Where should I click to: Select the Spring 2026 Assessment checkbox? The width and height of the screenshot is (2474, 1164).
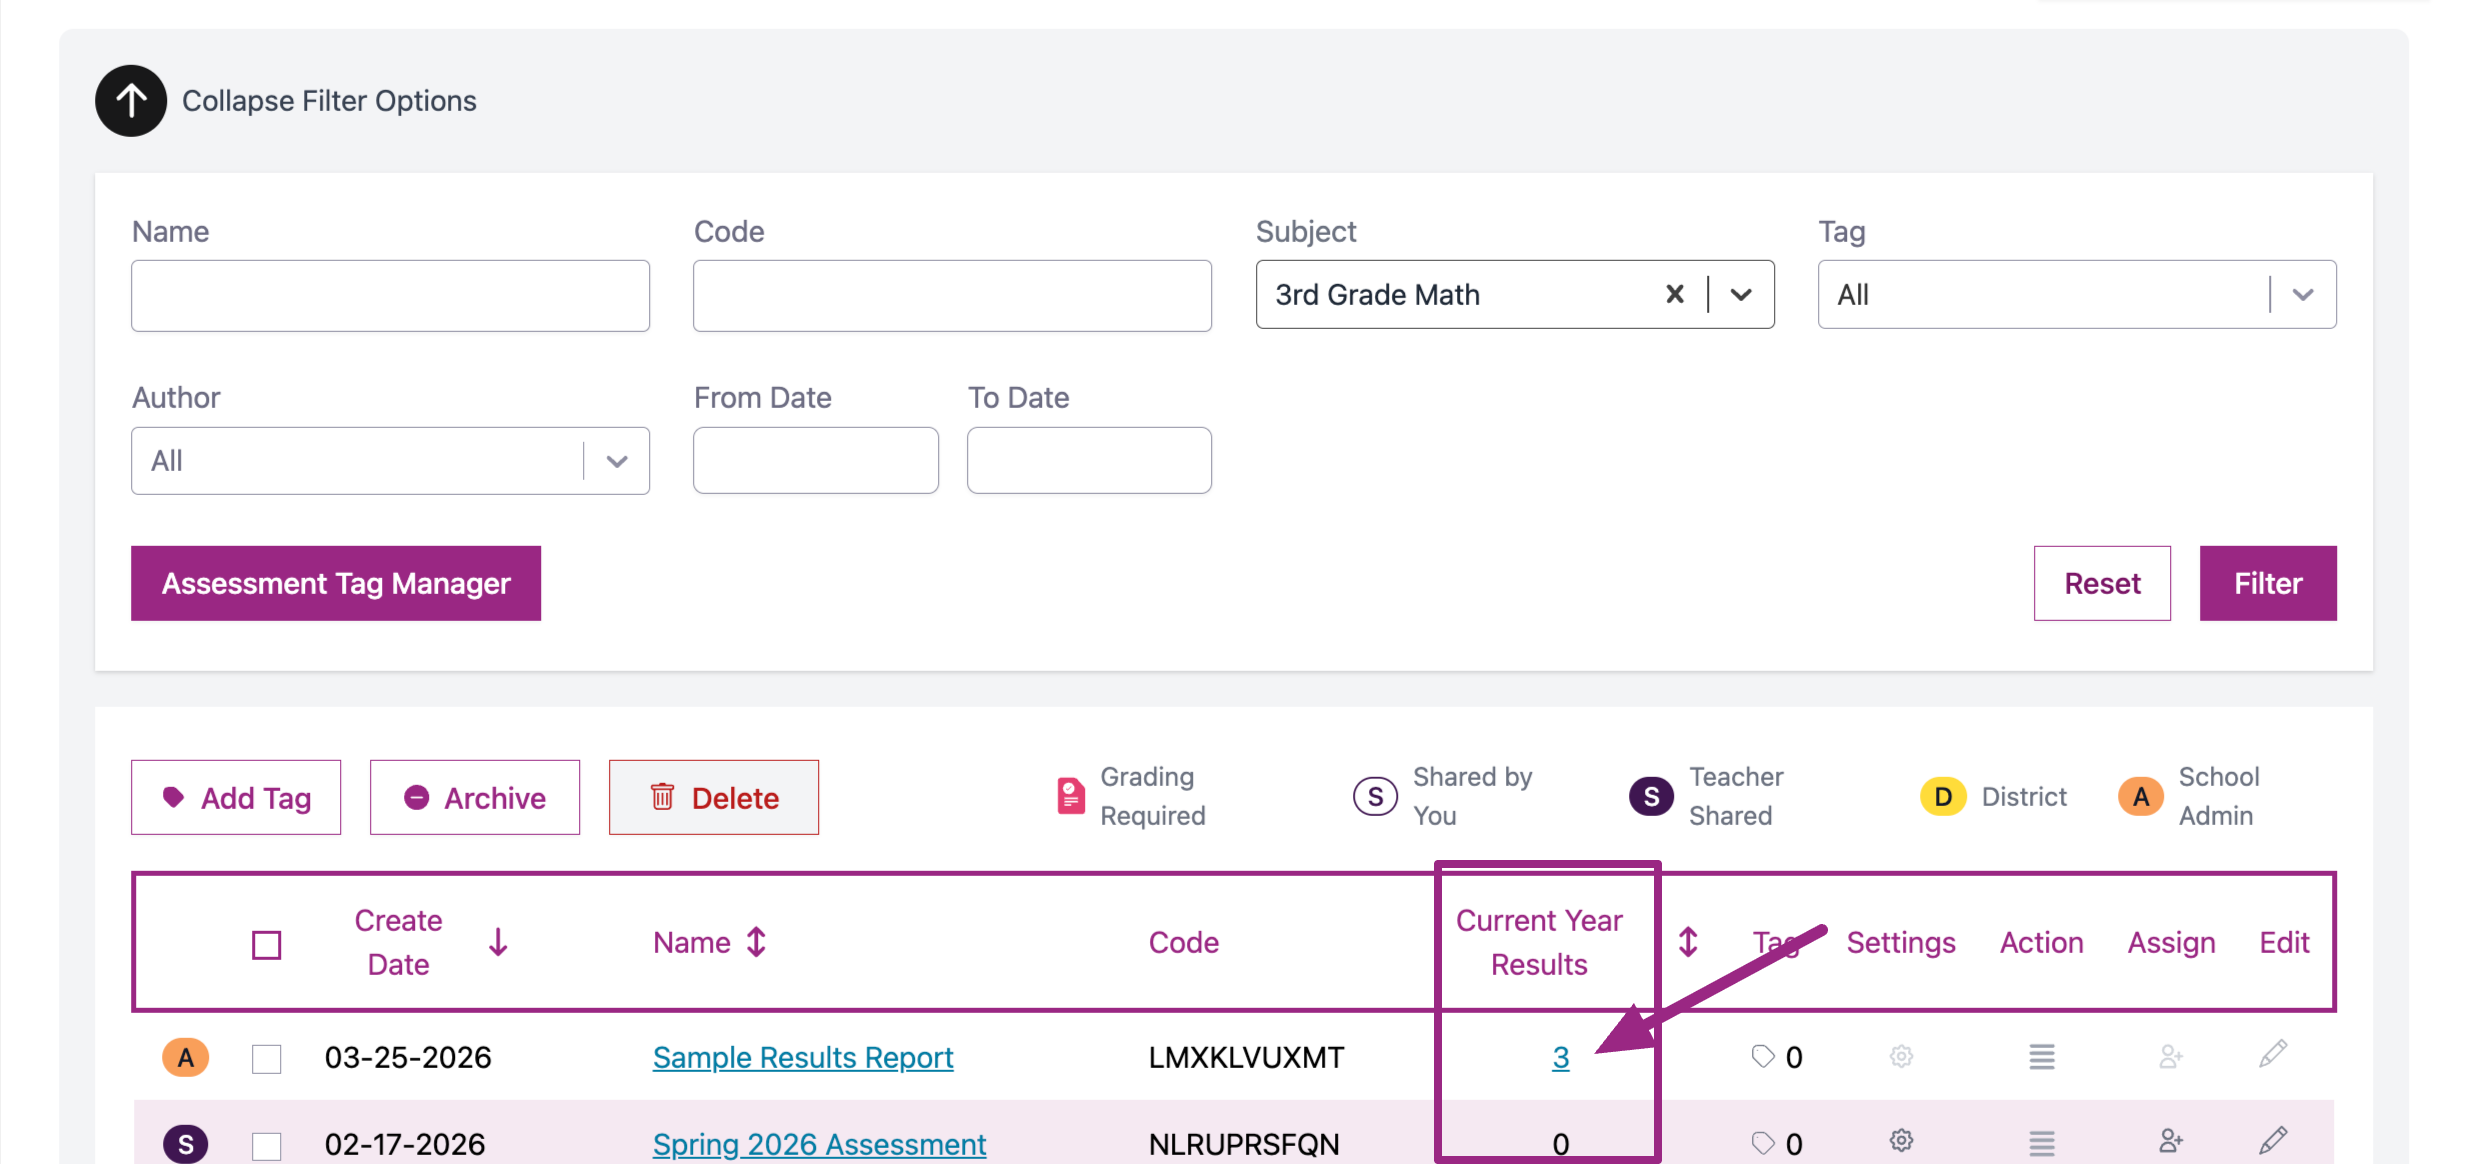(267, 1144)
